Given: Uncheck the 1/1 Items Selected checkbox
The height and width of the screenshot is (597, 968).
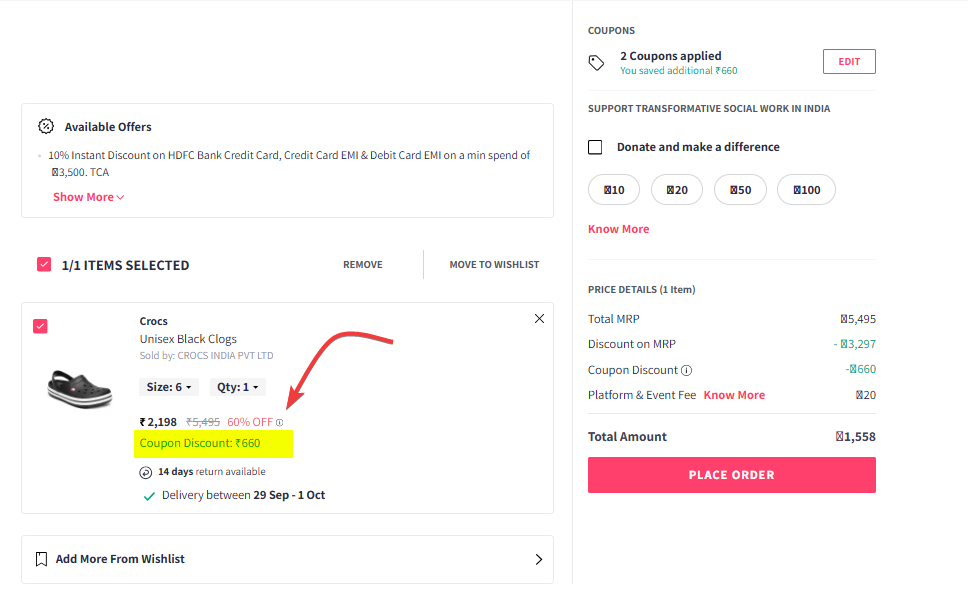Looking at the screenshot, I should click(x=44, y=265).
